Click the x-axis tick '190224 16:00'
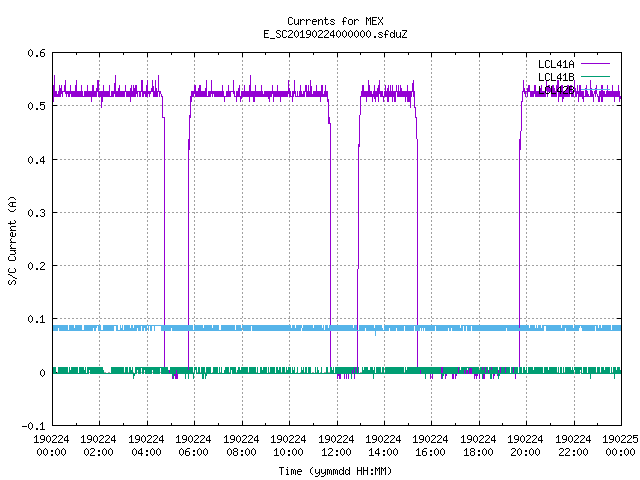The image size is (640, 480). pos(431,446)
